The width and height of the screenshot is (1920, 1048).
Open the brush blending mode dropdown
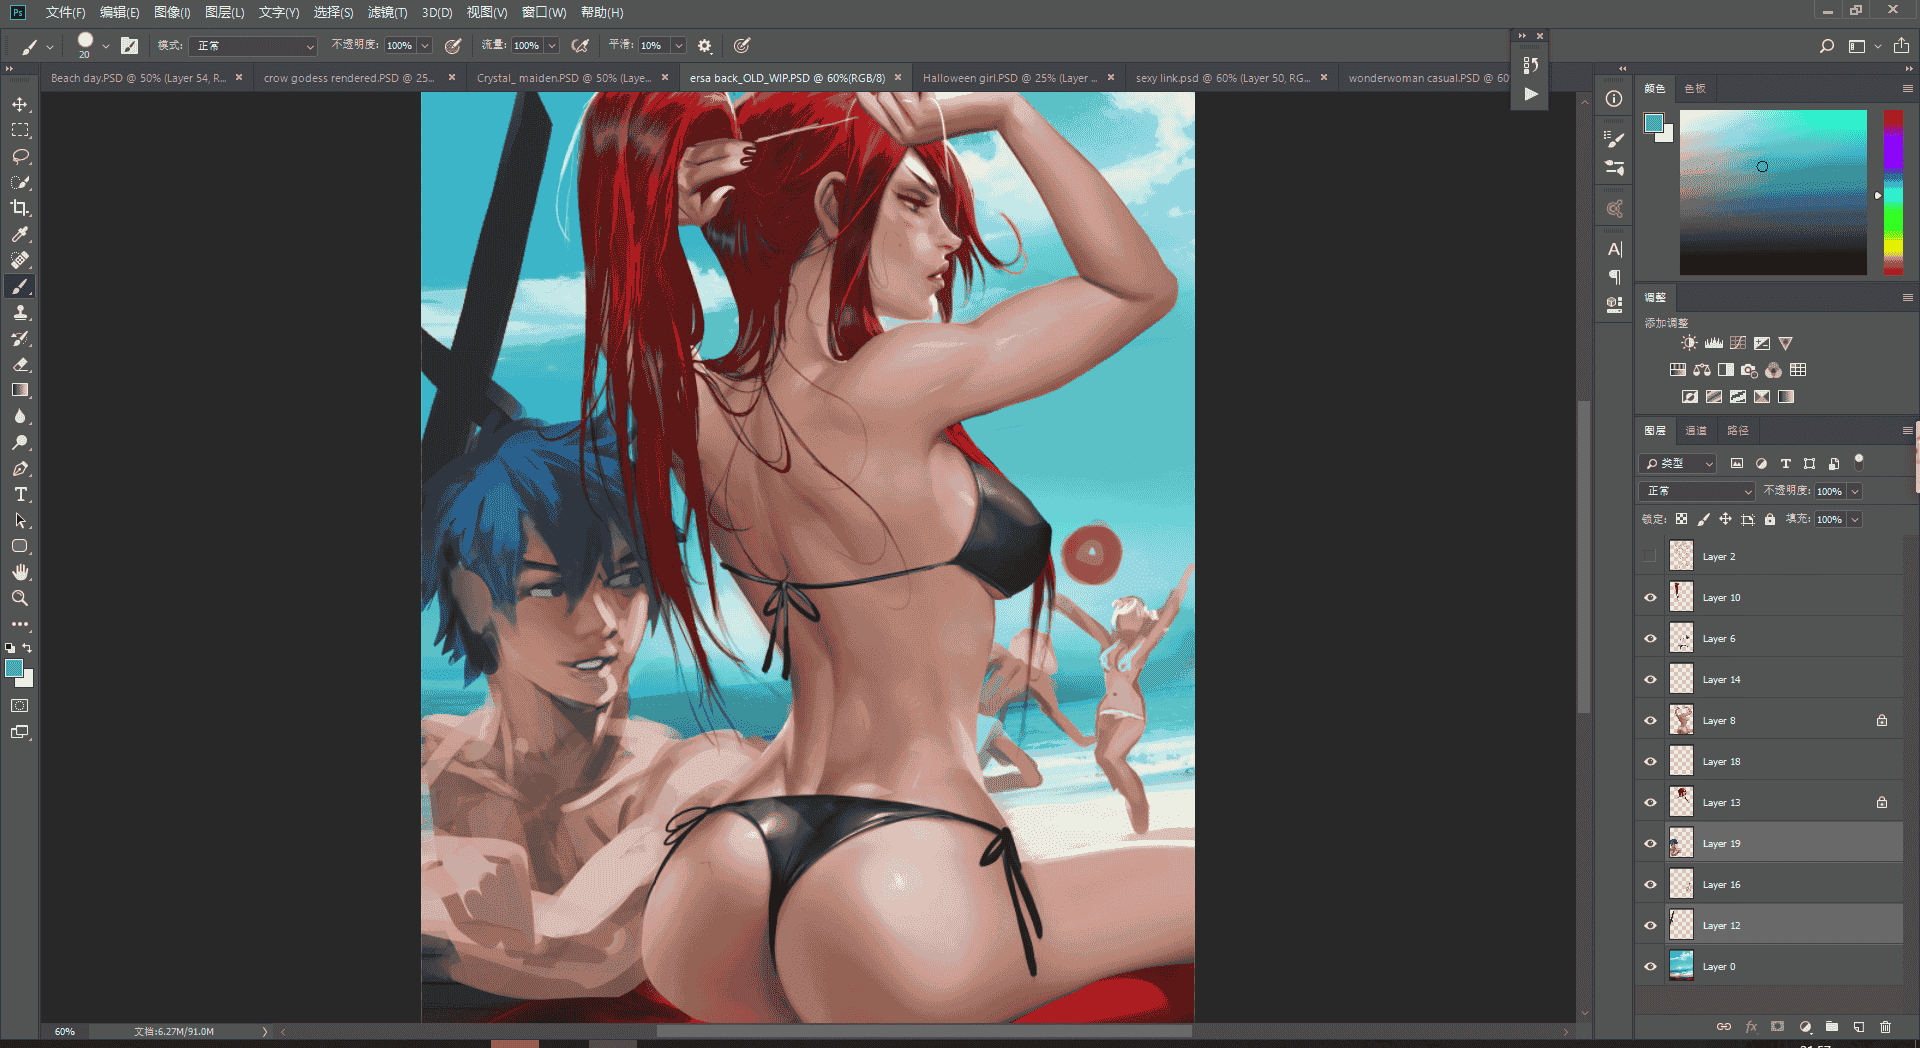click(x=255, y=46)
